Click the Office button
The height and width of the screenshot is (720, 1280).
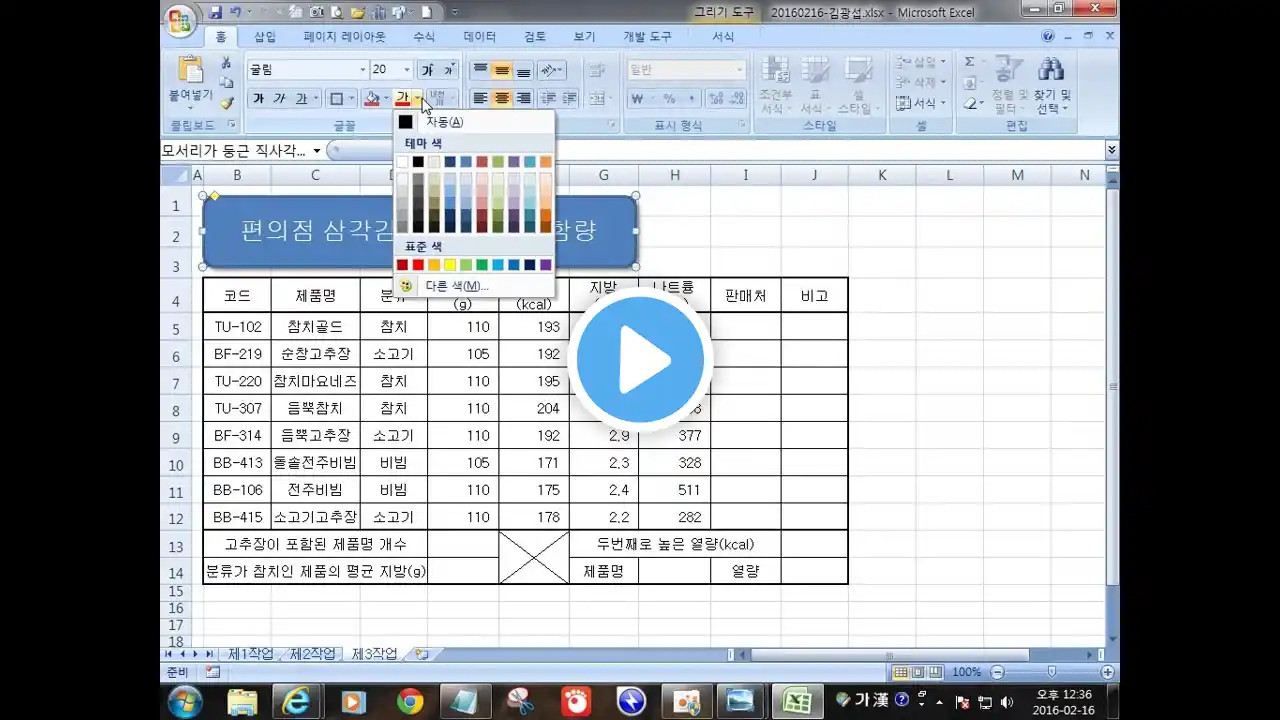[x=180, y=19]
